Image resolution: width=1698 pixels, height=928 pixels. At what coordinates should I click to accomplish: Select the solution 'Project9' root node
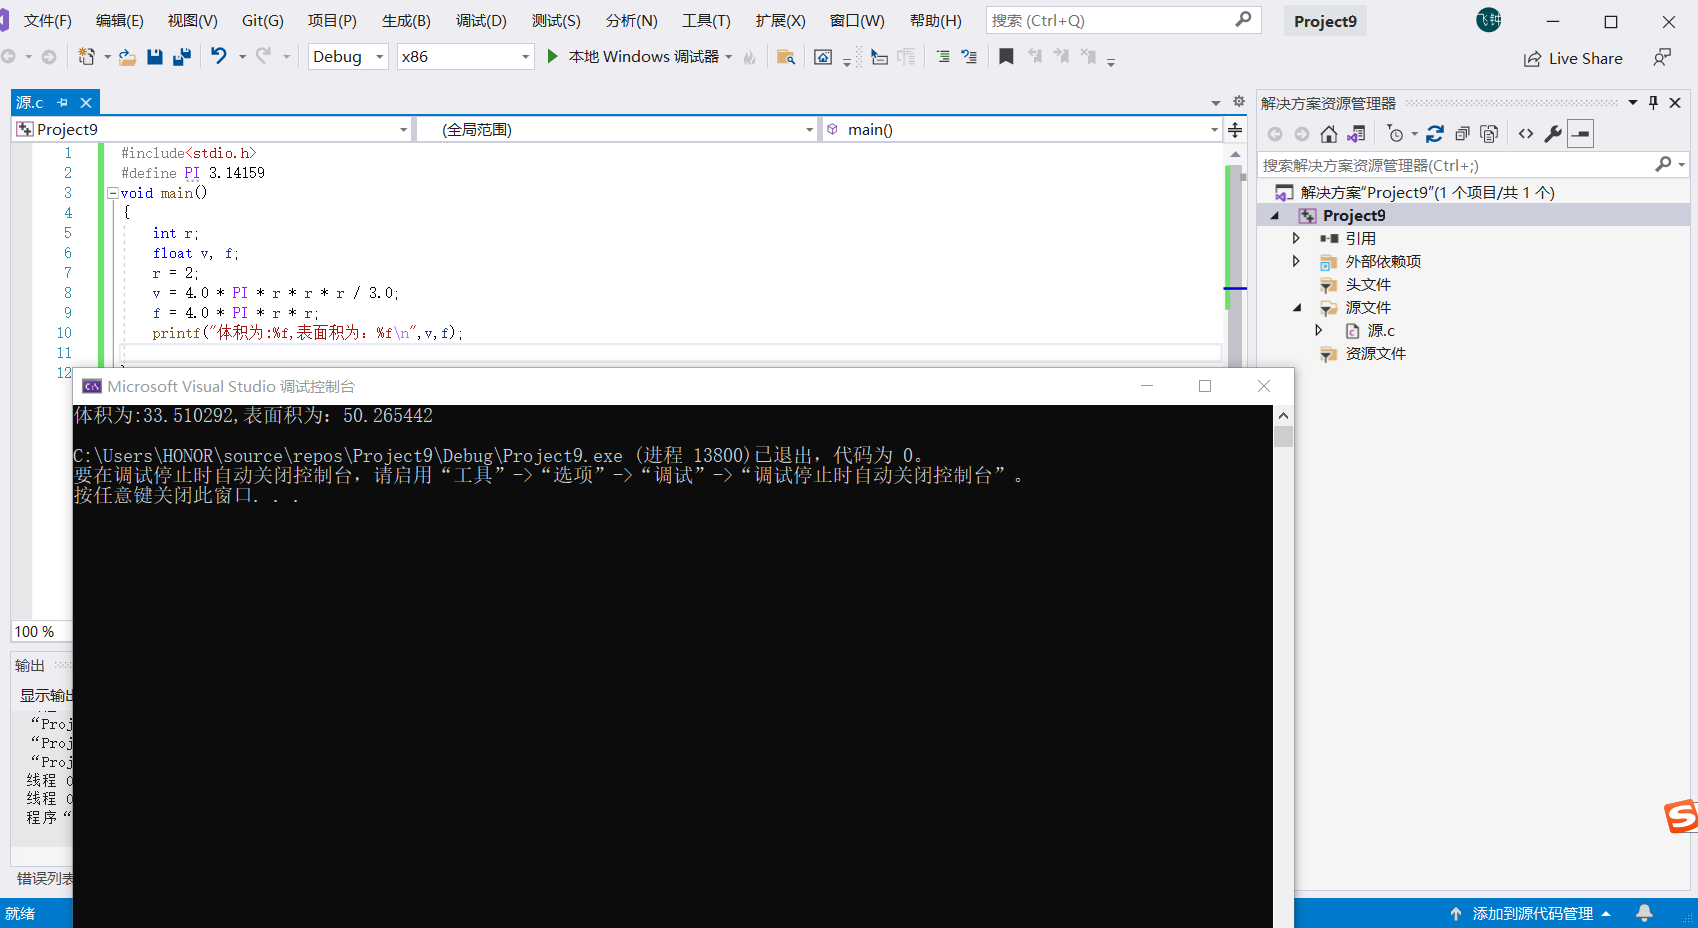click(1427, 193)
